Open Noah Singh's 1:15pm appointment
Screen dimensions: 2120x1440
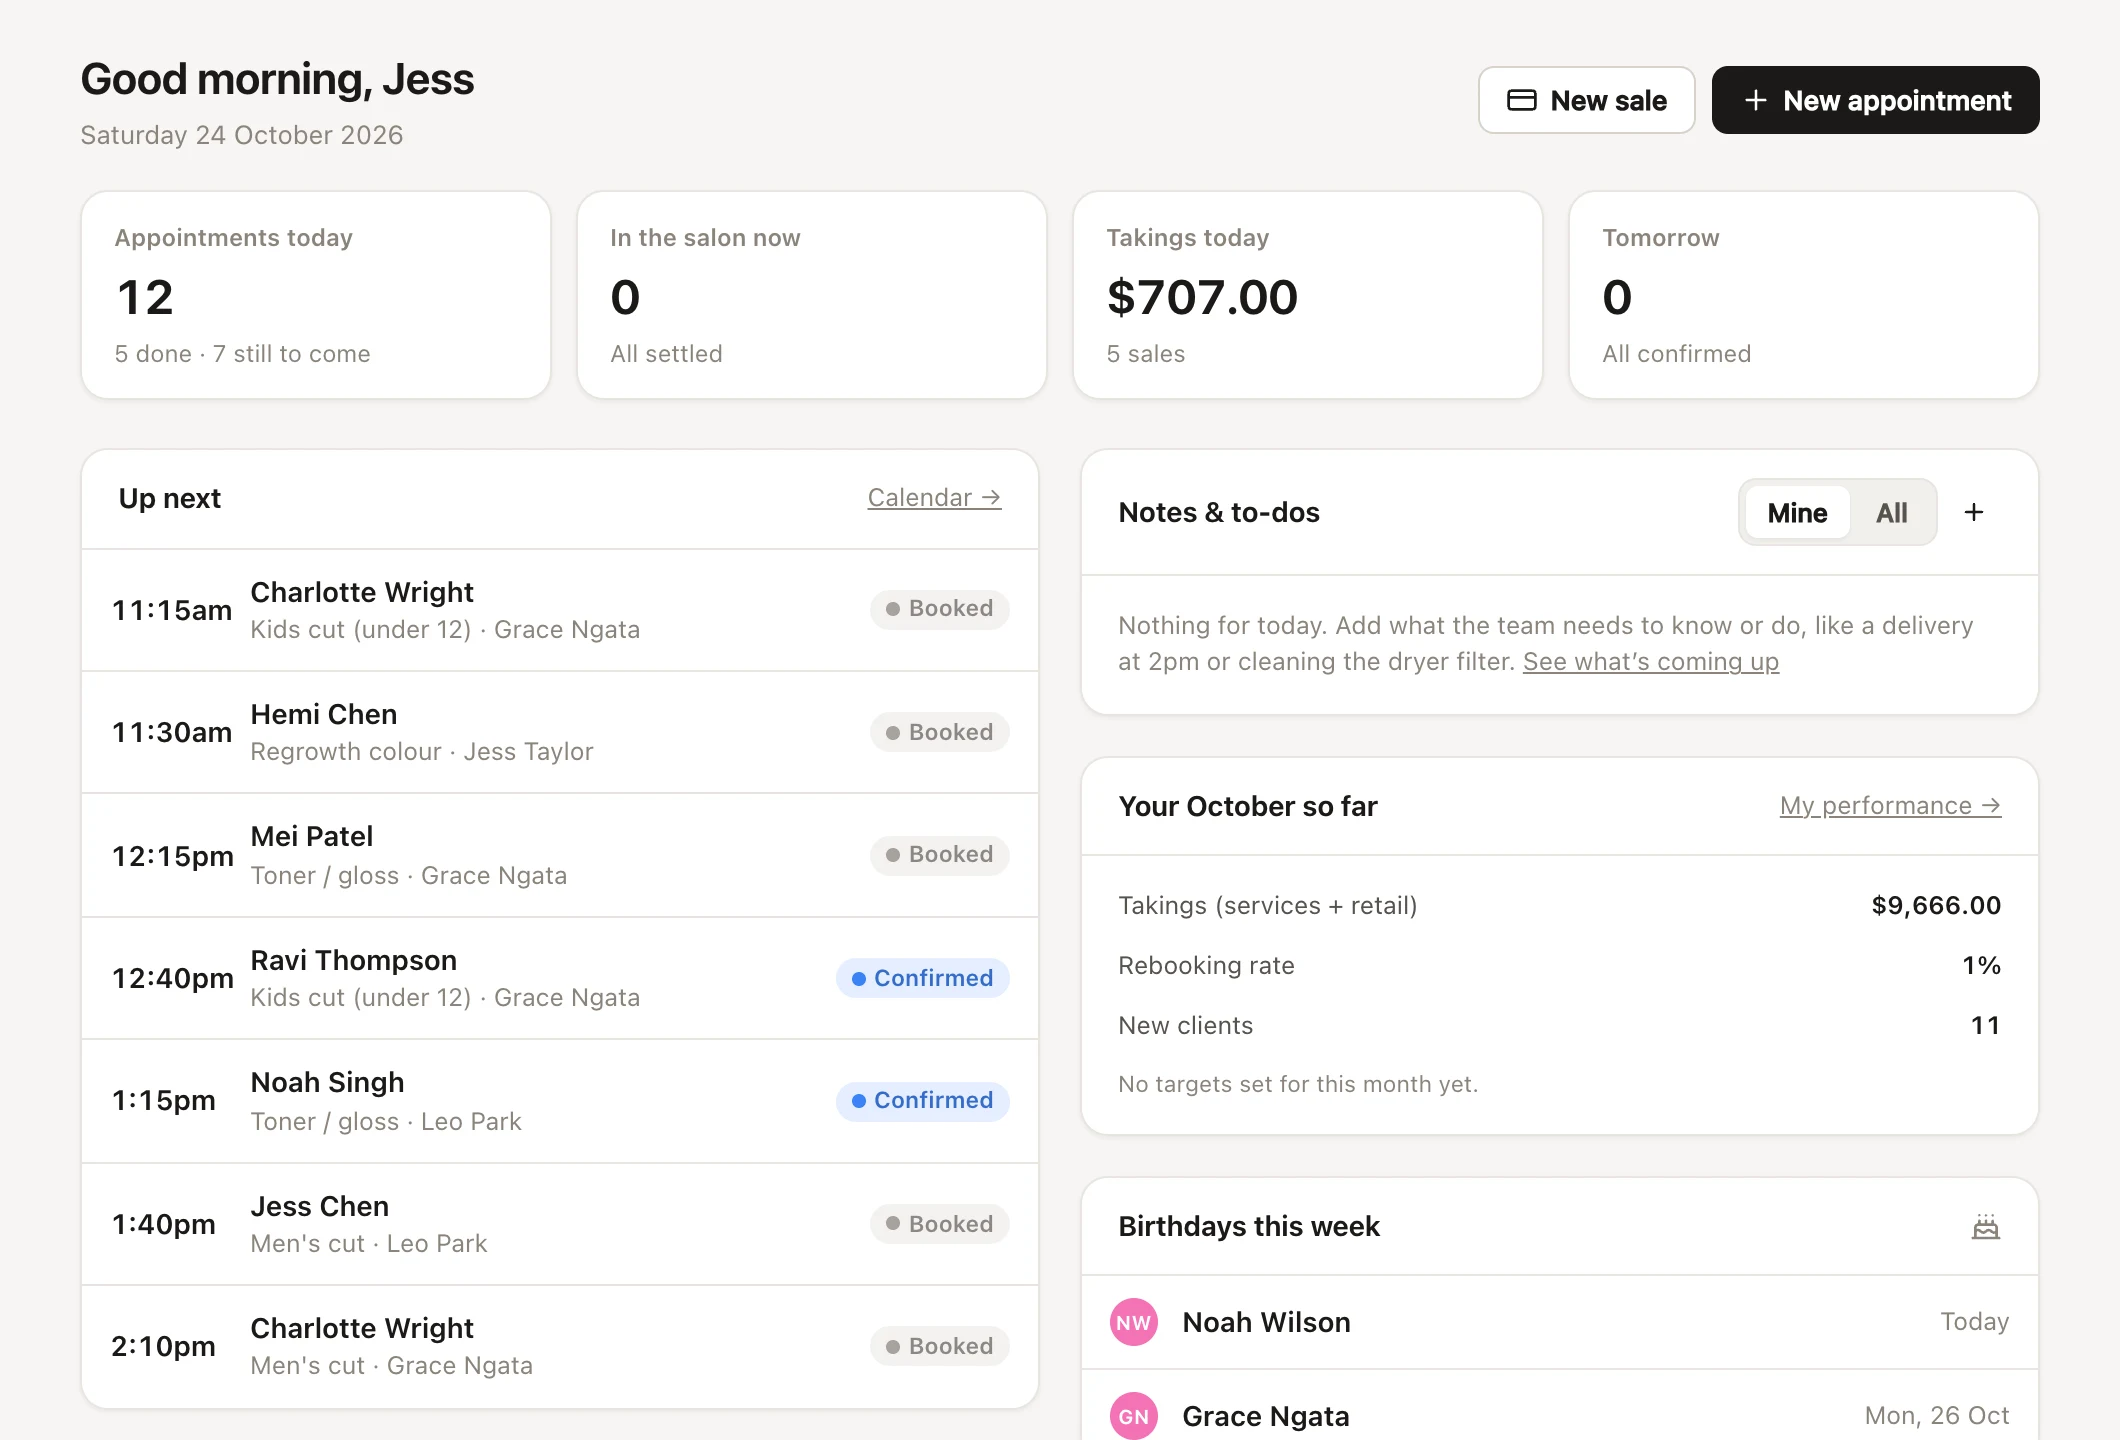[x=560, y=1101]
